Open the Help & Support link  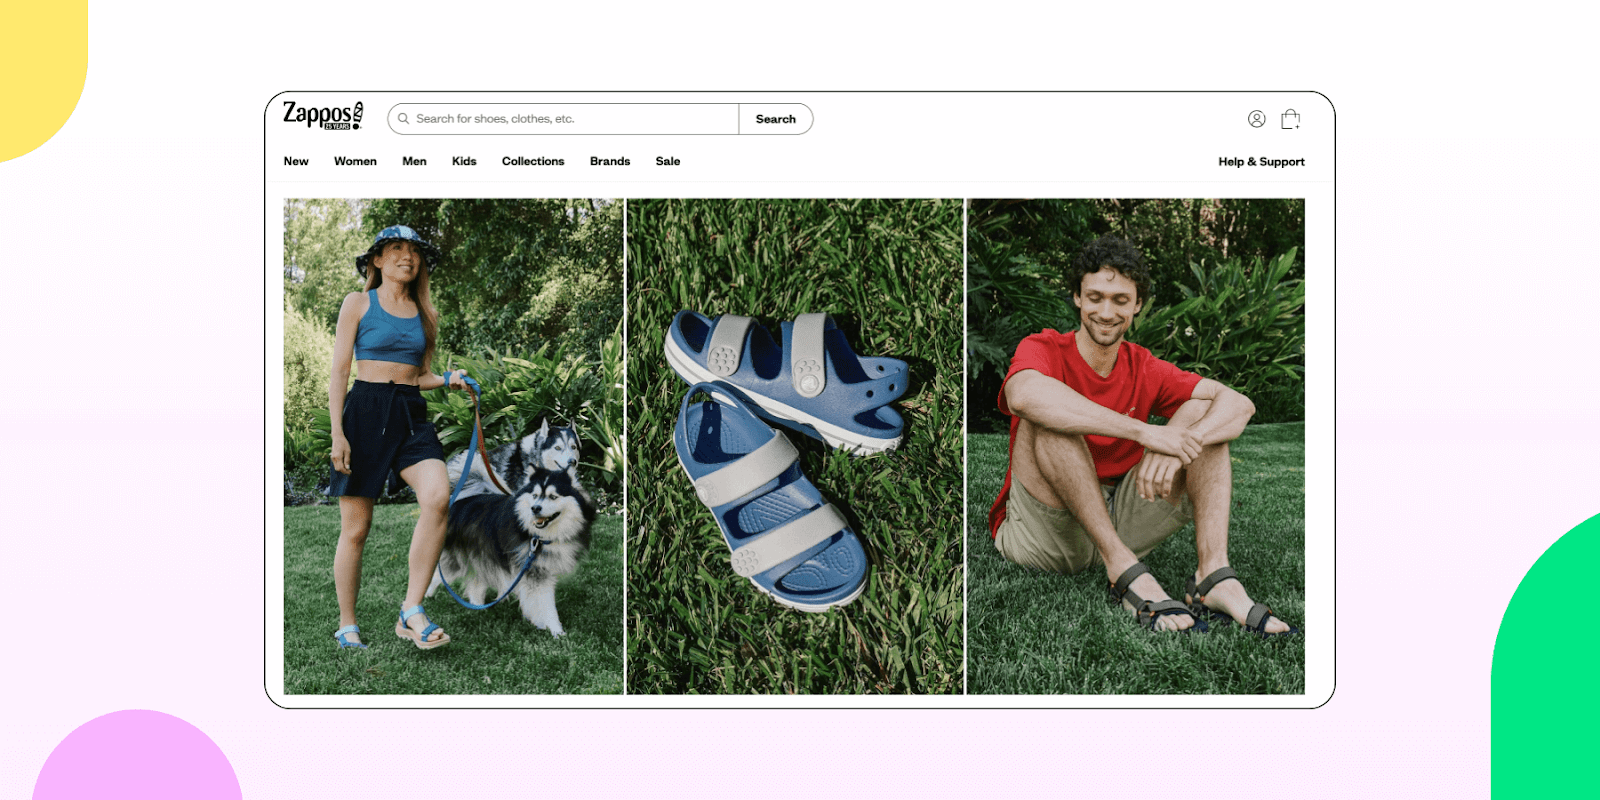pyautogui.click(x=1261, y=161)
